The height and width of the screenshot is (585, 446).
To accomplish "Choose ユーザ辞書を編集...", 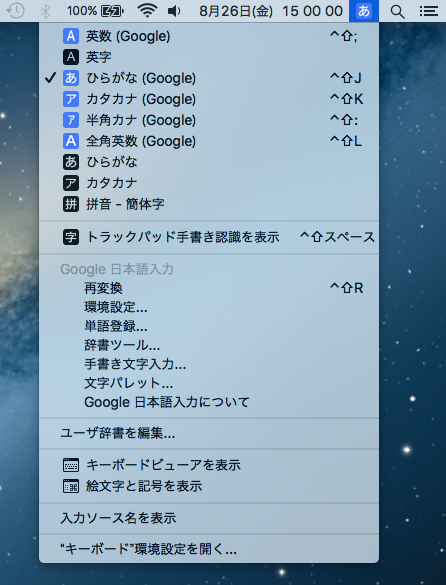I will (209, 434).
